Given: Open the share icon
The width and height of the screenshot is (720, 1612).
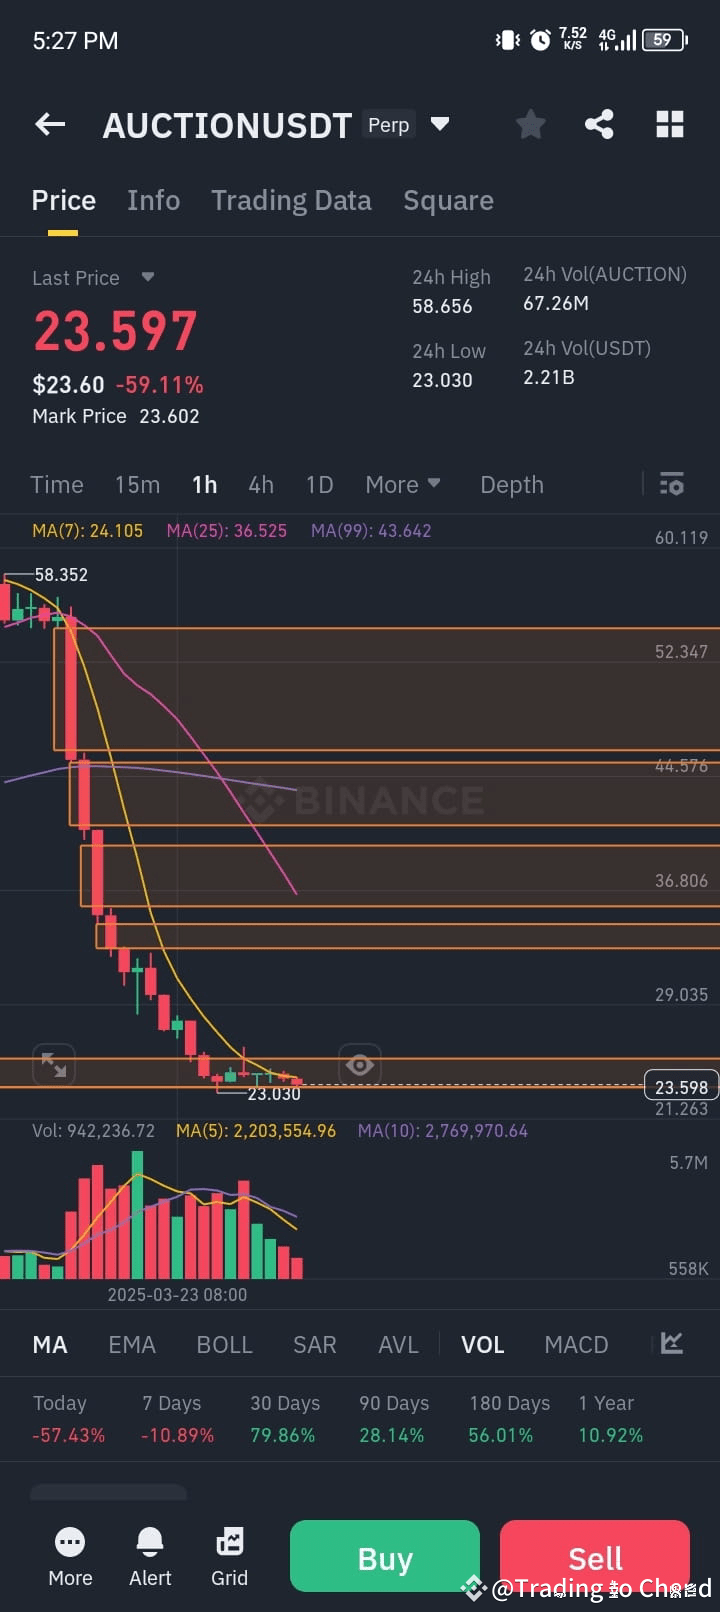Looking at the screenshot, I should [x=599, y=125].
